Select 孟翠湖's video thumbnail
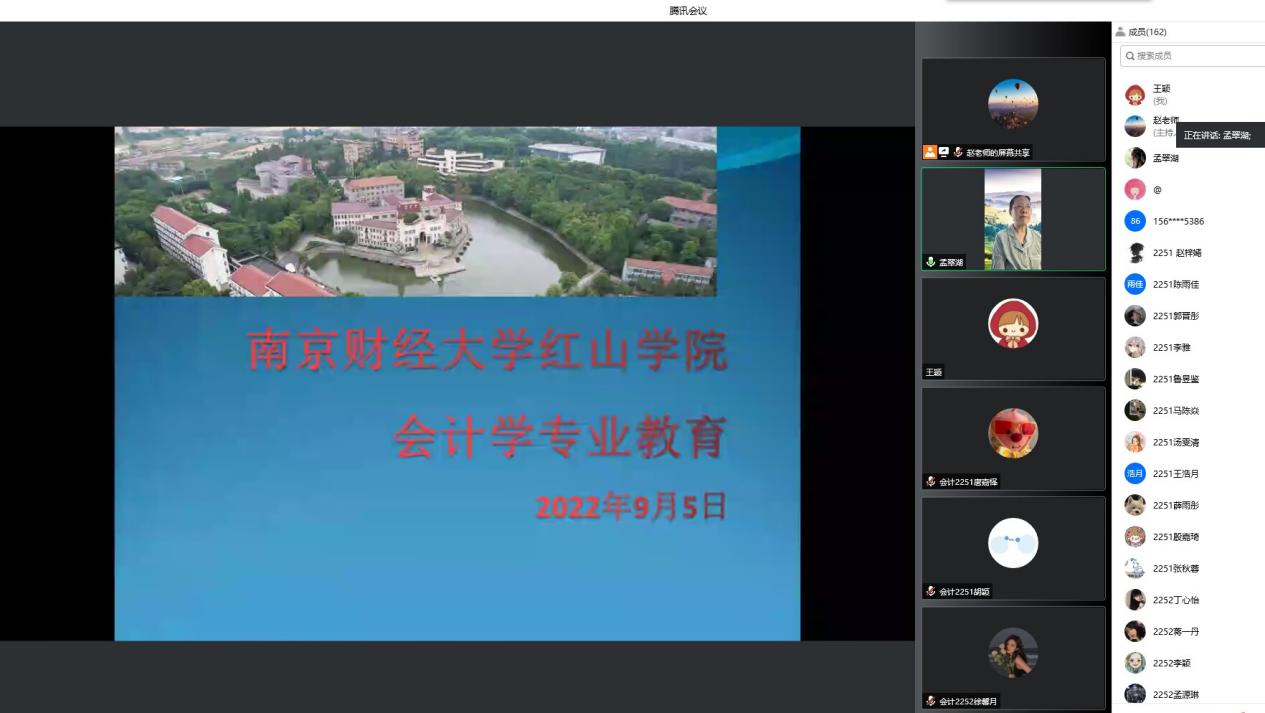Image resolution: width=1265 pixels, height=713 pixels. point(1012,219)
